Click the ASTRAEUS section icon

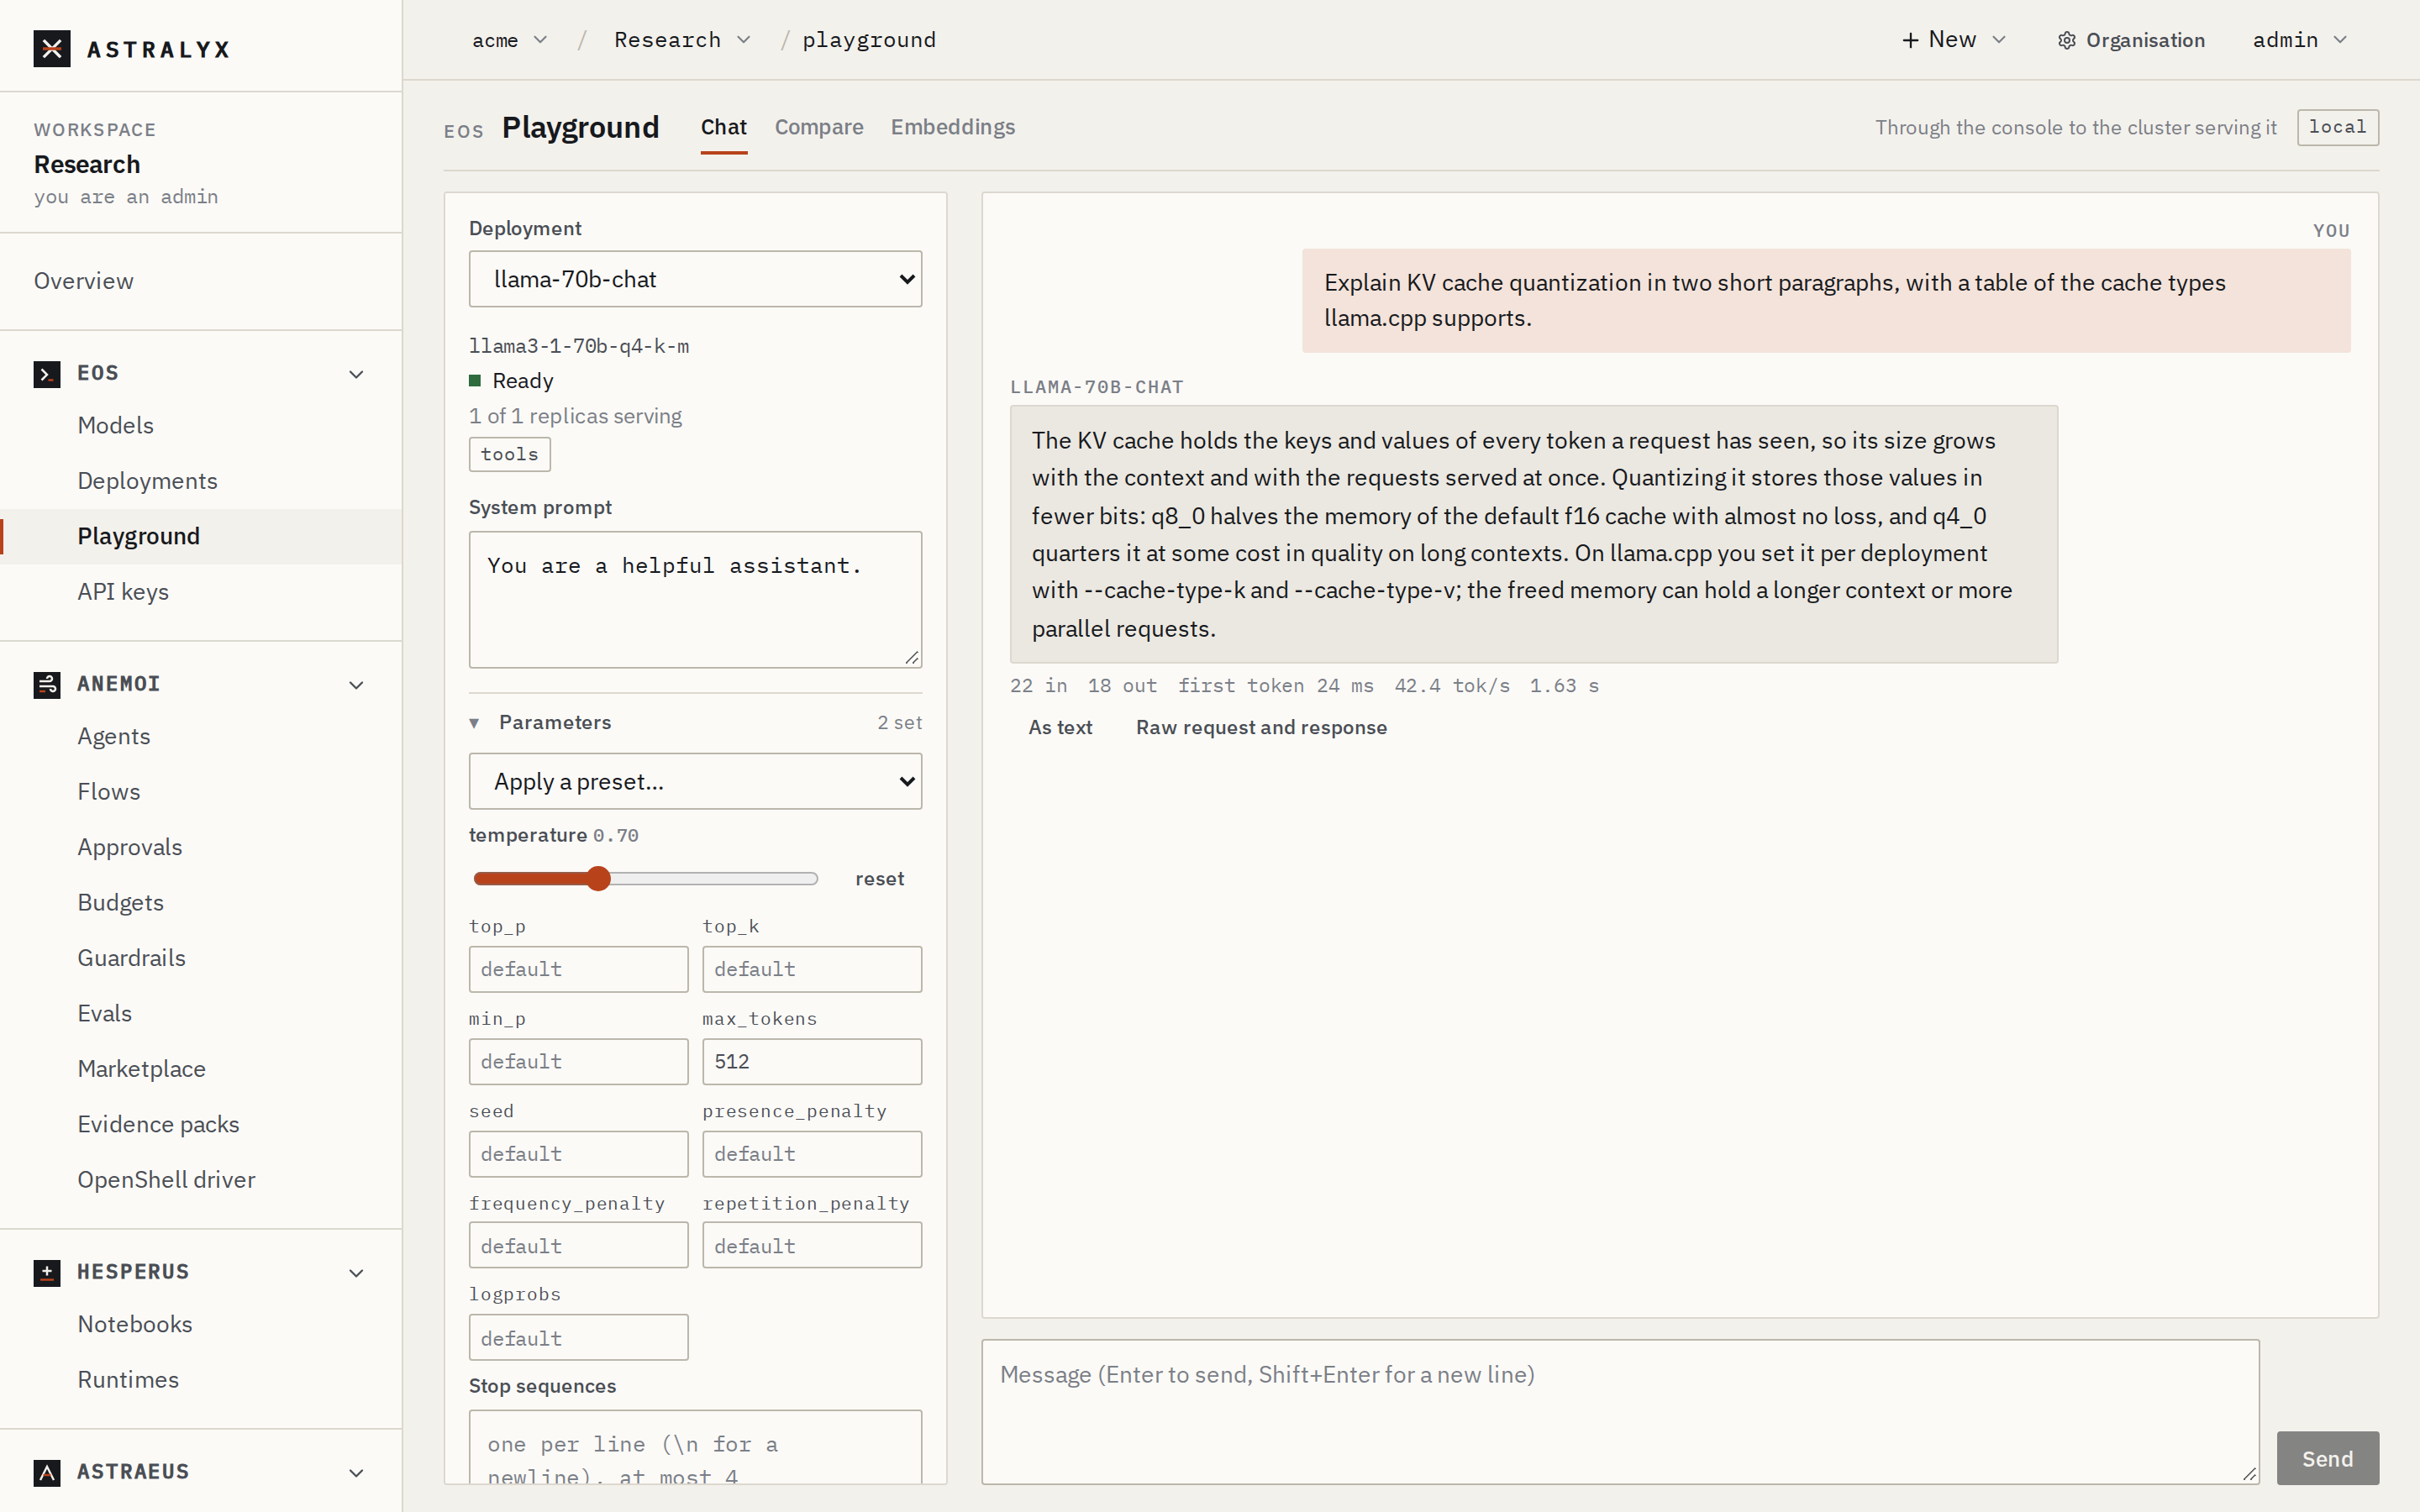click(x=47, y=1473)
